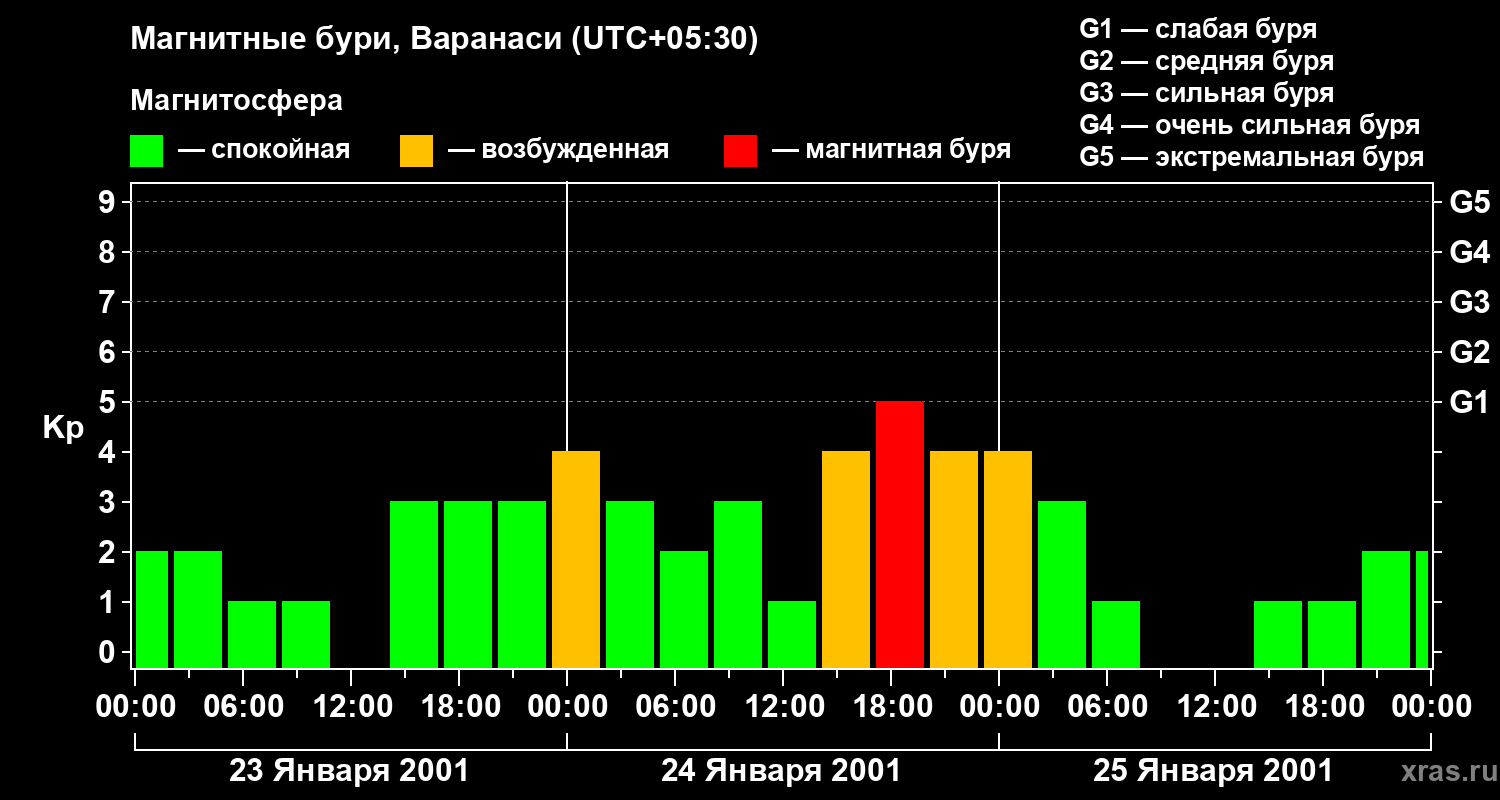Screen dimensions: 1500x800
Task: Select the yellow bar at 00:00–03:00 on 24 January
Action: (x=576, y=560)
